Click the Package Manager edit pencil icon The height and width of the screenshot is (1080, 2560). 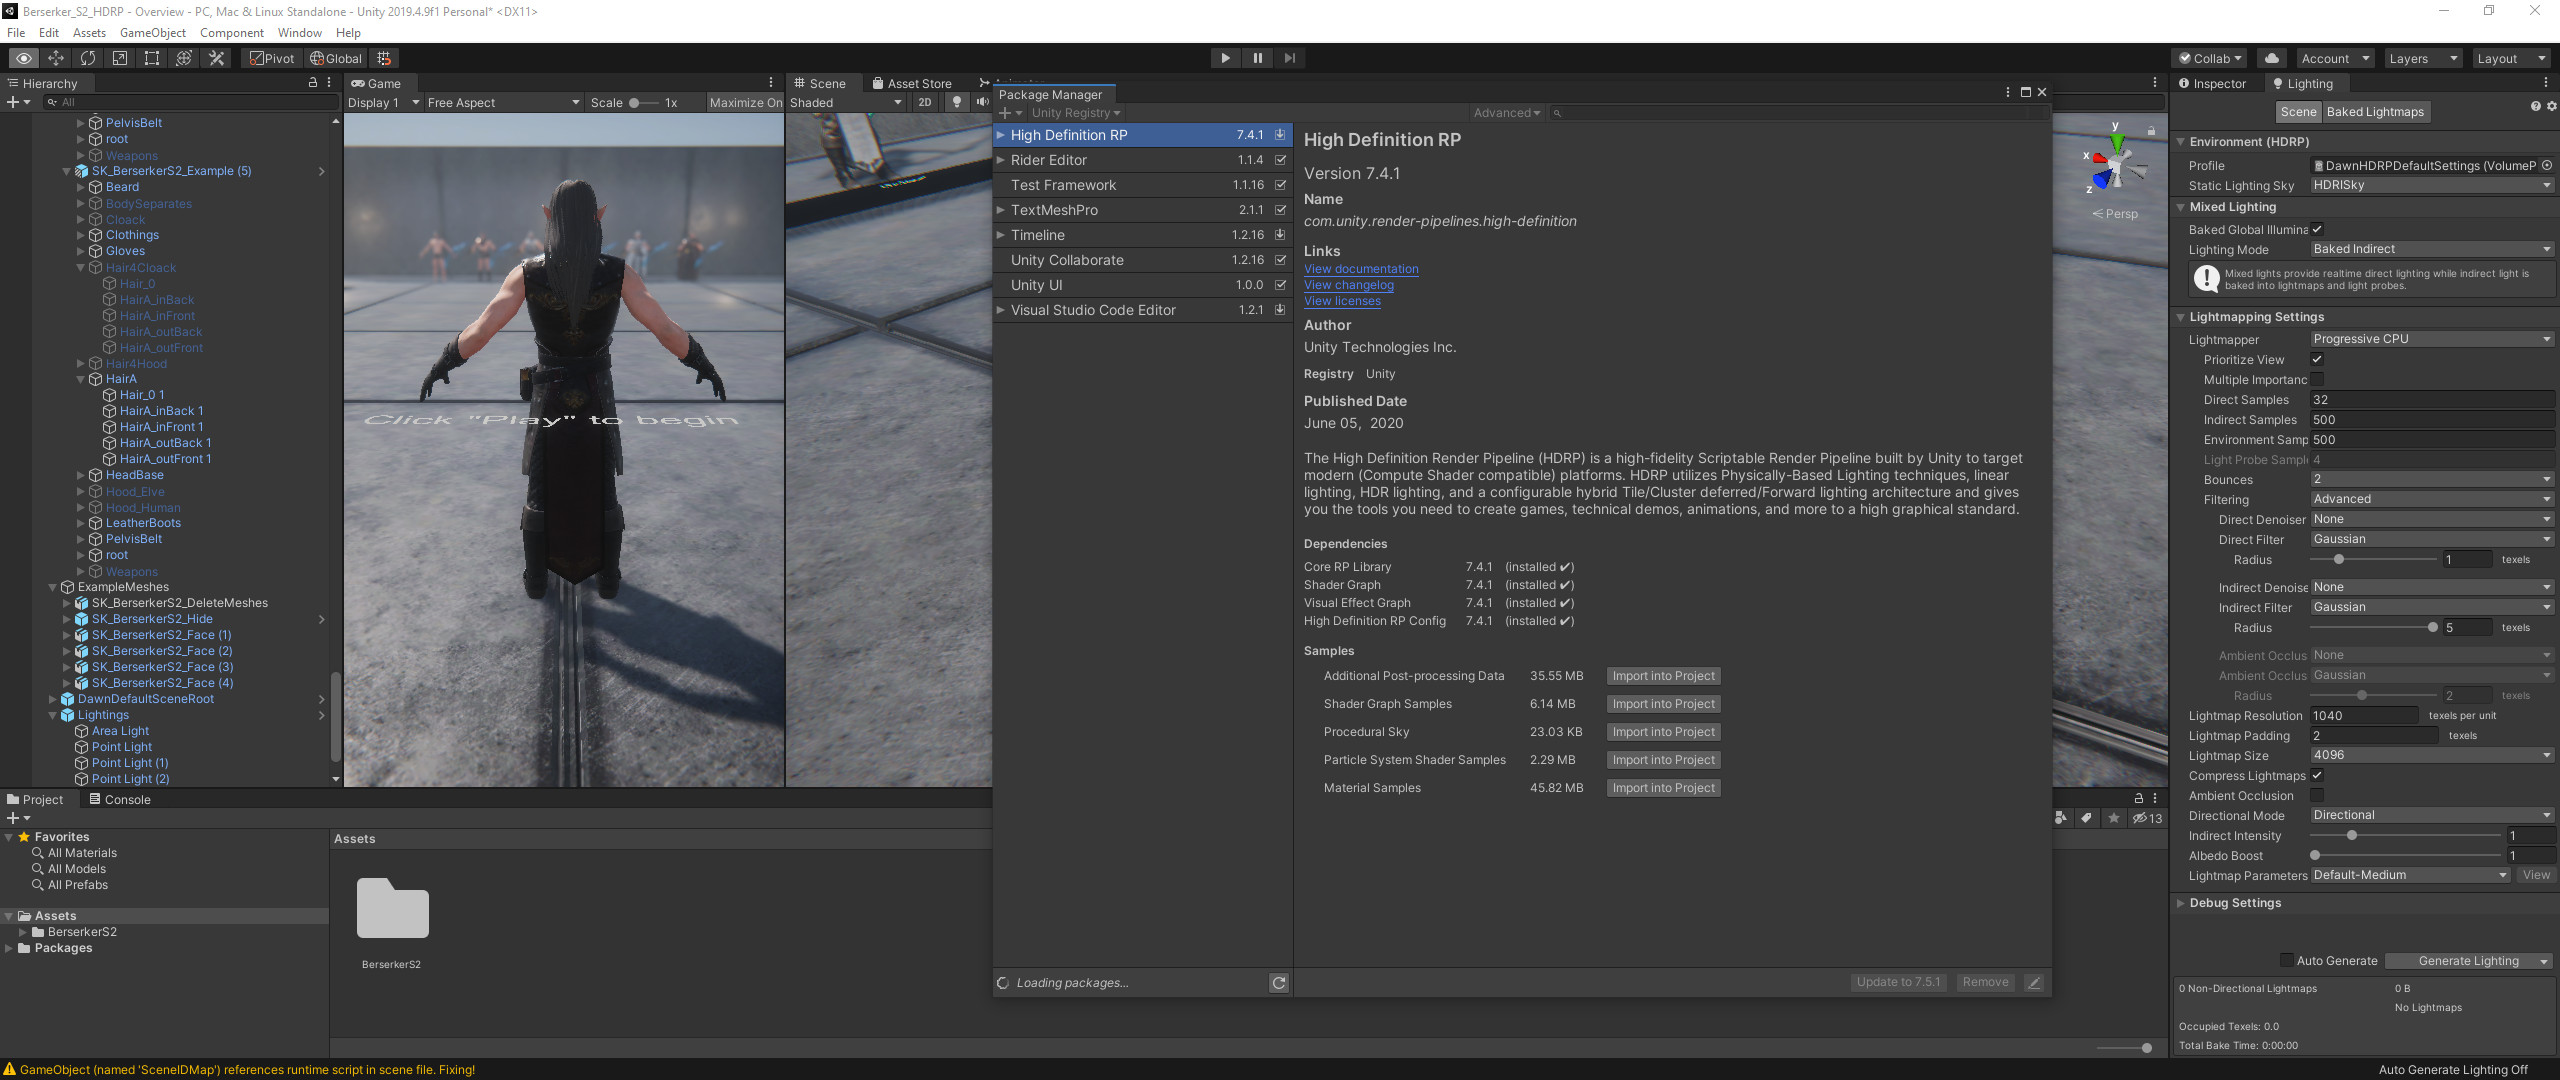click(2033, 983)
